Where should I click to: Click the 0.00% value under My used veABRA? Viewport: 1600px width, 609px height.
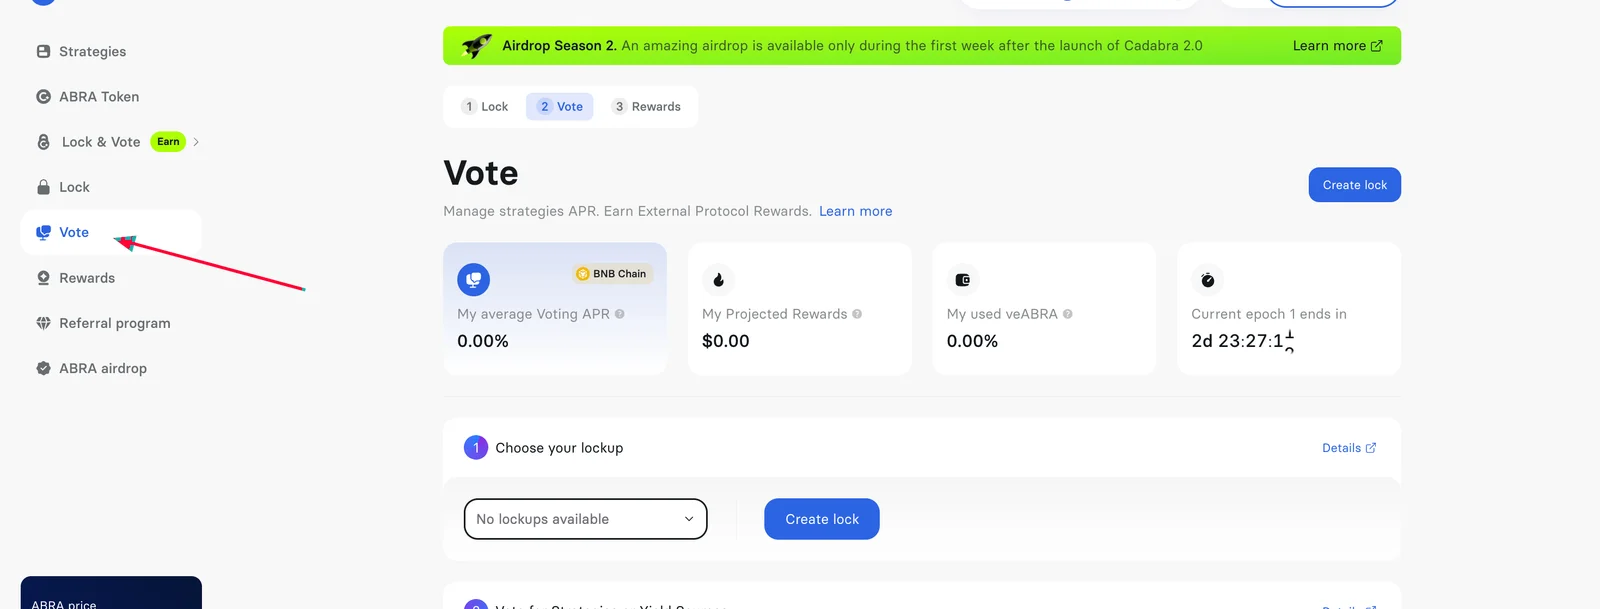tap(972, 341)
